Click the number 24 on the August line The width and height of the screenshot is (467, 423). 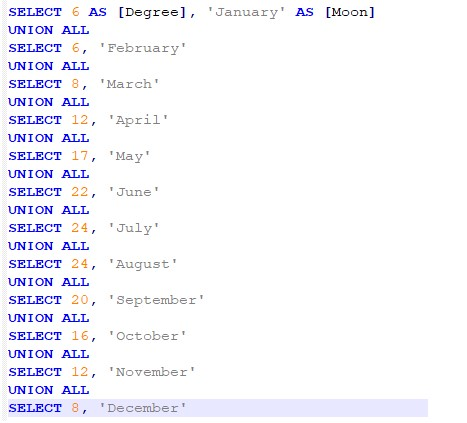pyautogui.click(x=80, y=264)
